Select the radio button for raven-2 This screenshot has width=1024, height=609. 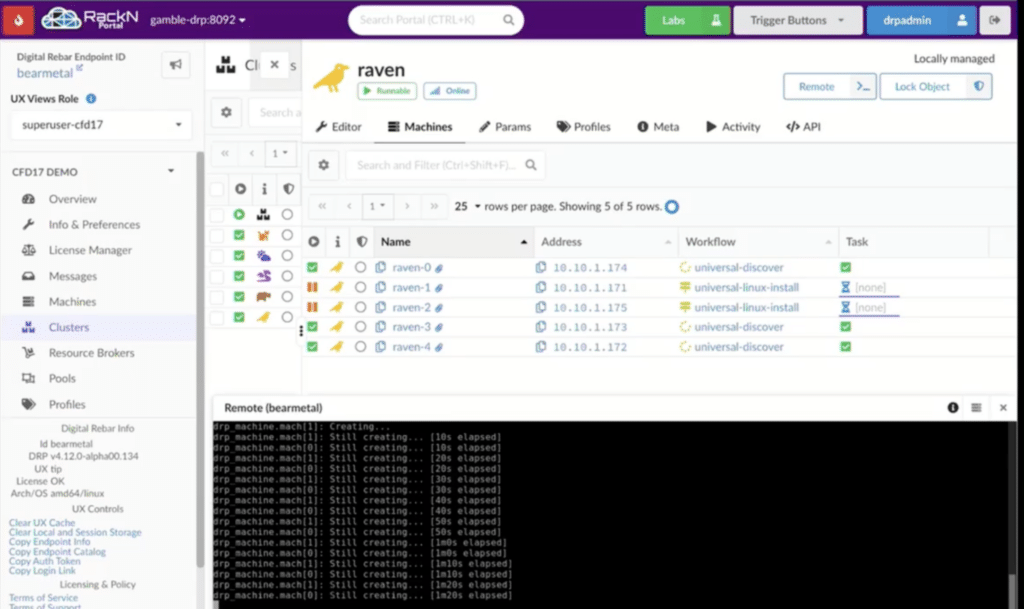(360, 307)
